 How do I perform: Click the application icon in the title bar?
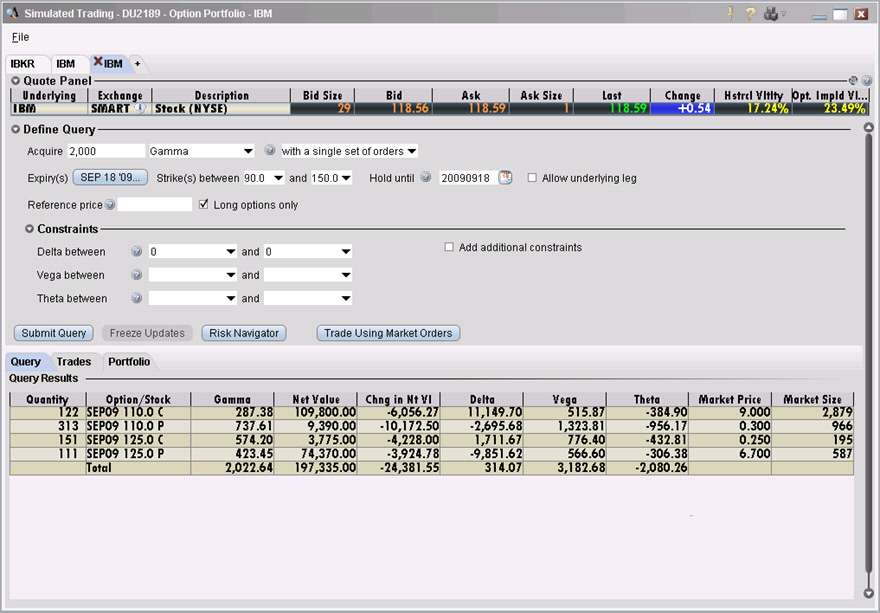[12, 13]
